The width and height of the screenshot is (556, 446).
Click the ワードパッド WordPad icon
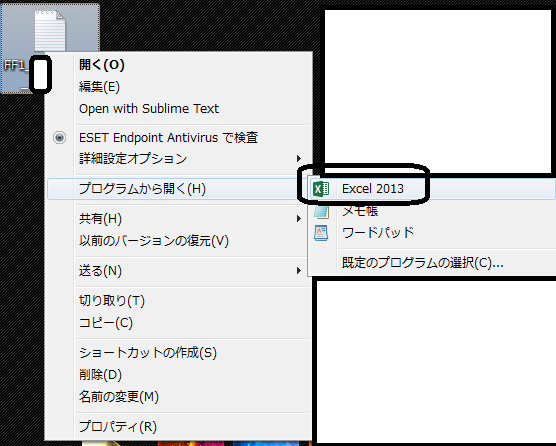(x=321, y=233)
